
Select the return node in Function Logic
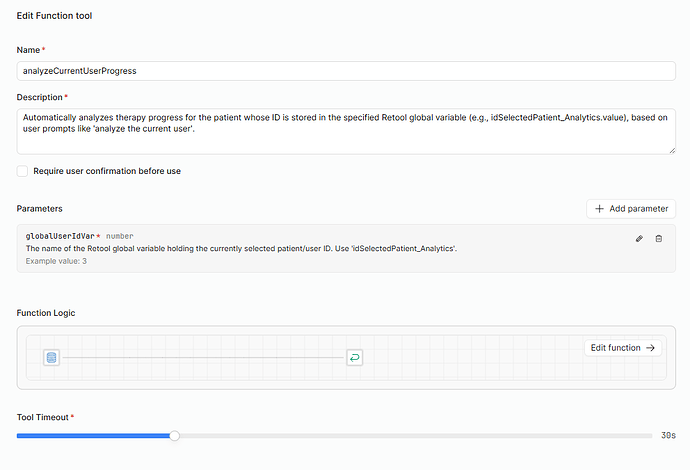354,357
